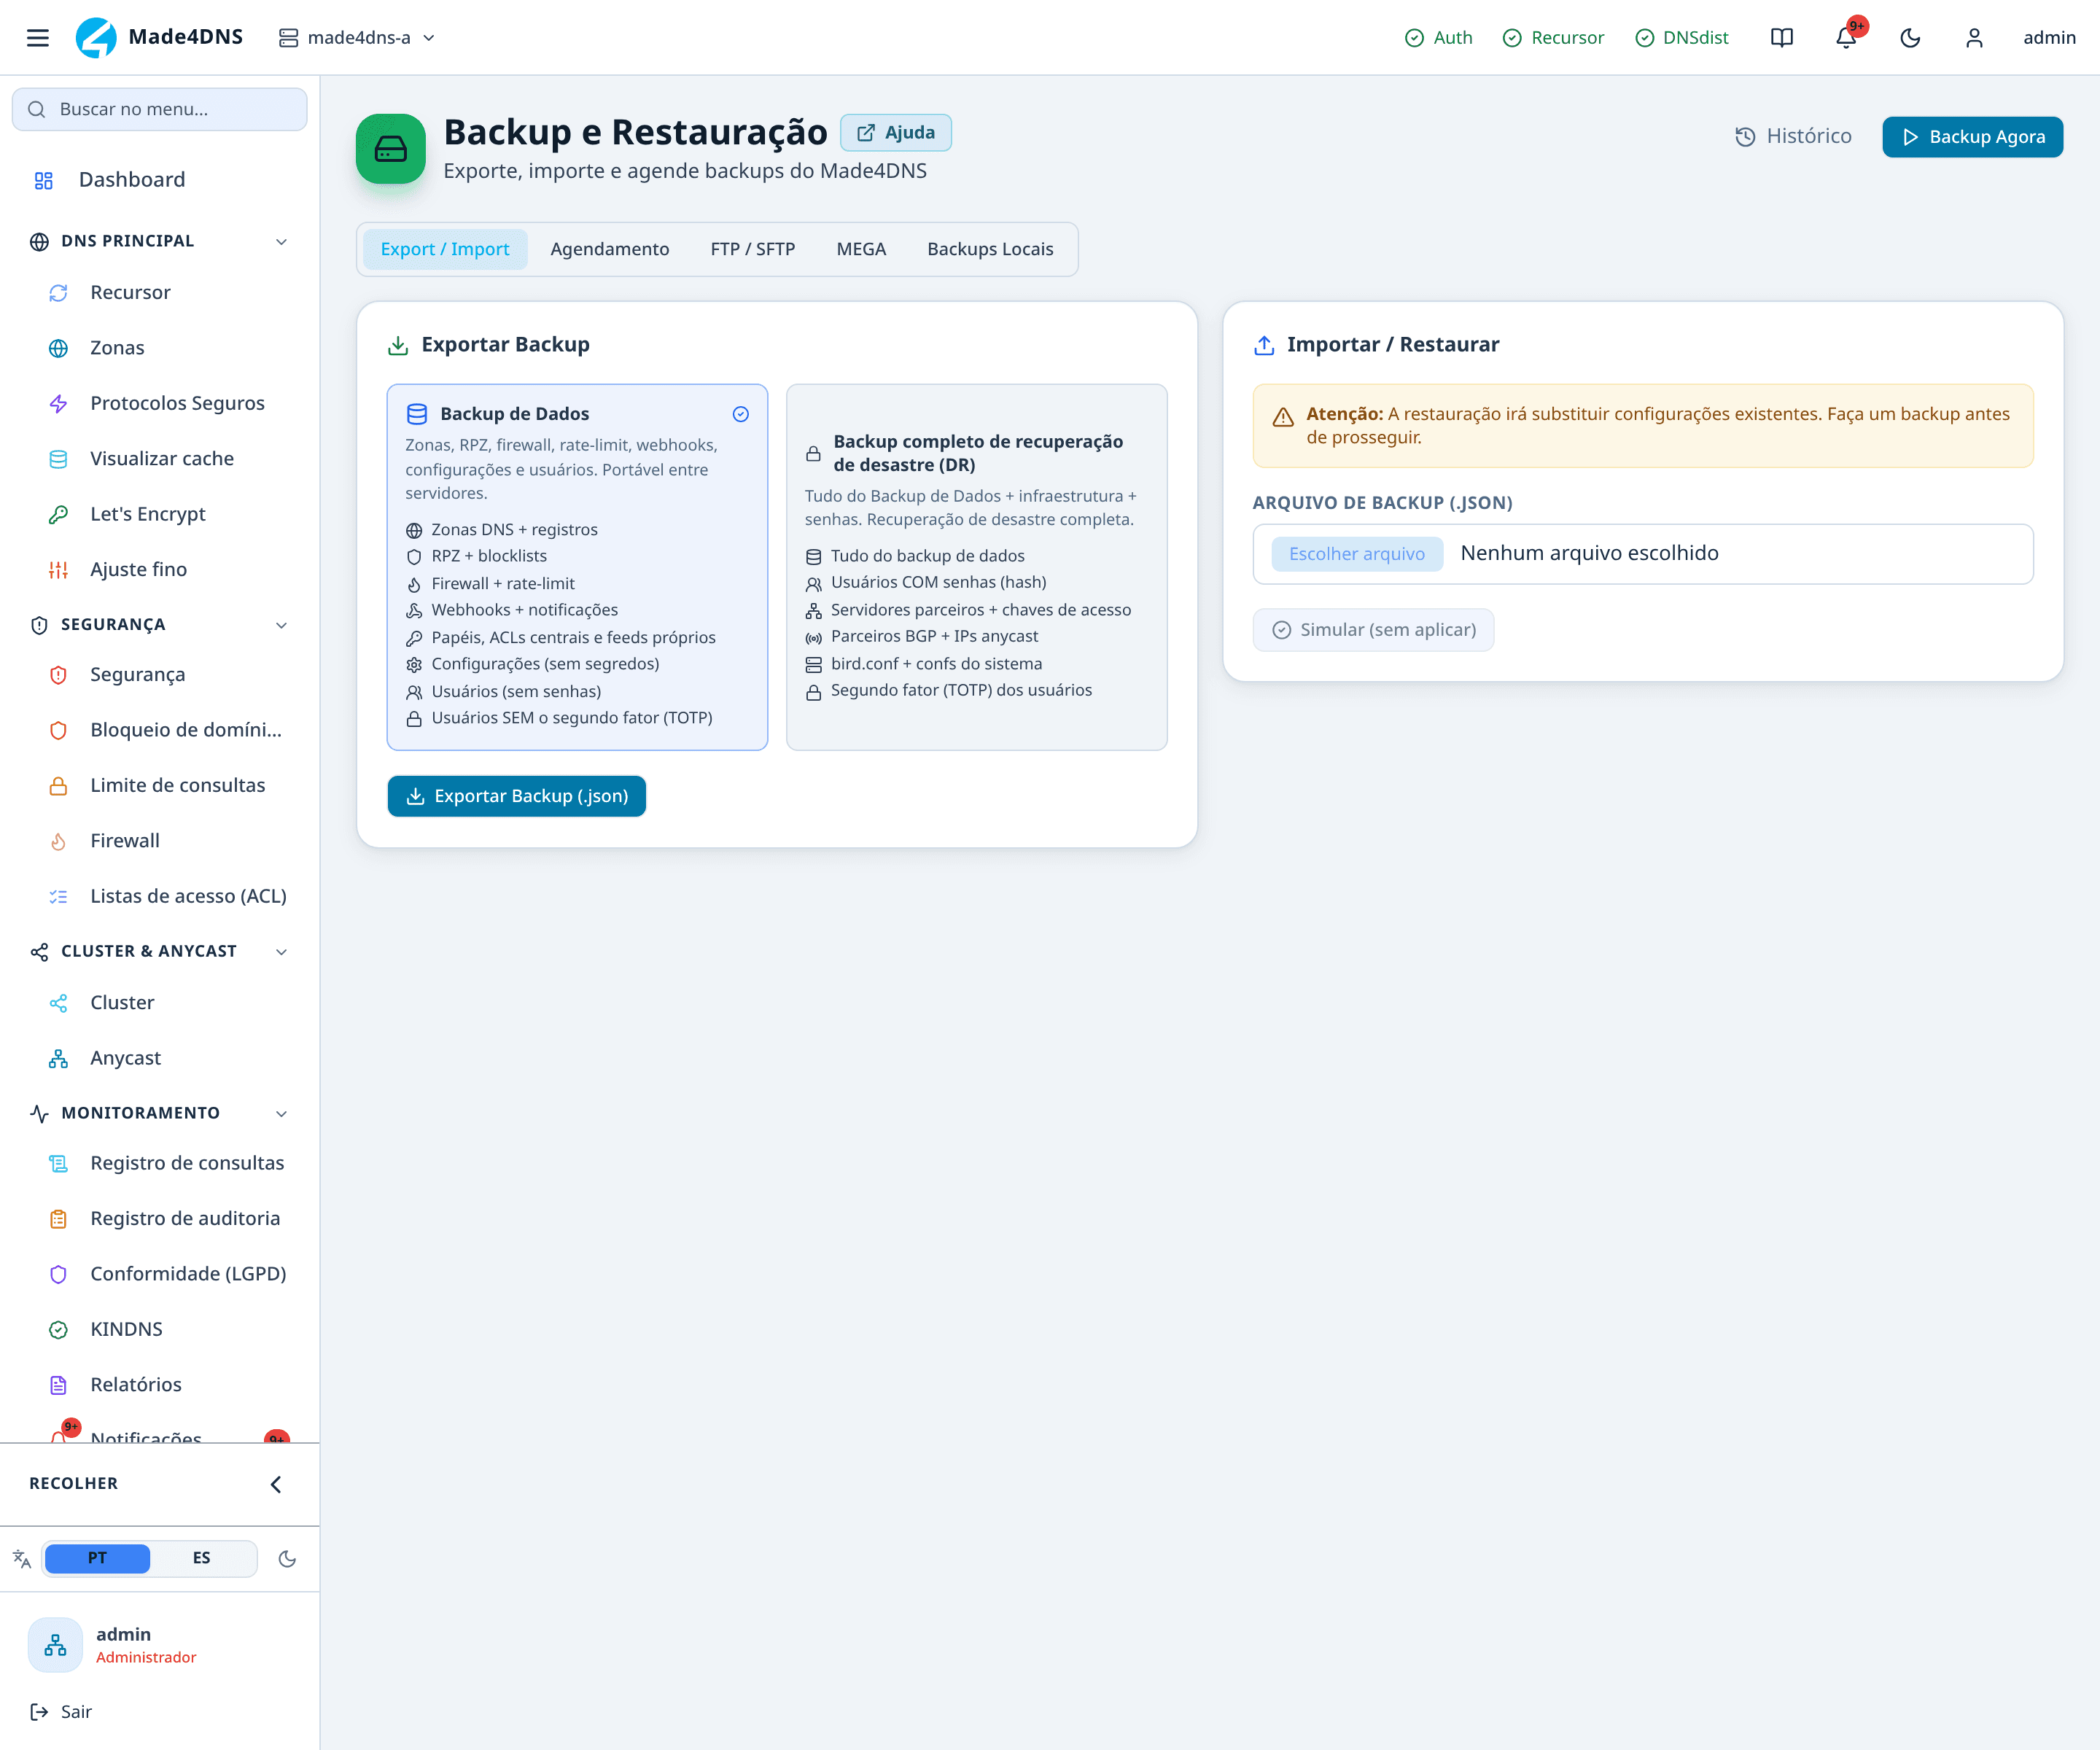This screenshot has height=1750, width=2100.
Task: Toggle dark mode moon icon in header
Action: pyautogui.click(x=1910, y=38)
